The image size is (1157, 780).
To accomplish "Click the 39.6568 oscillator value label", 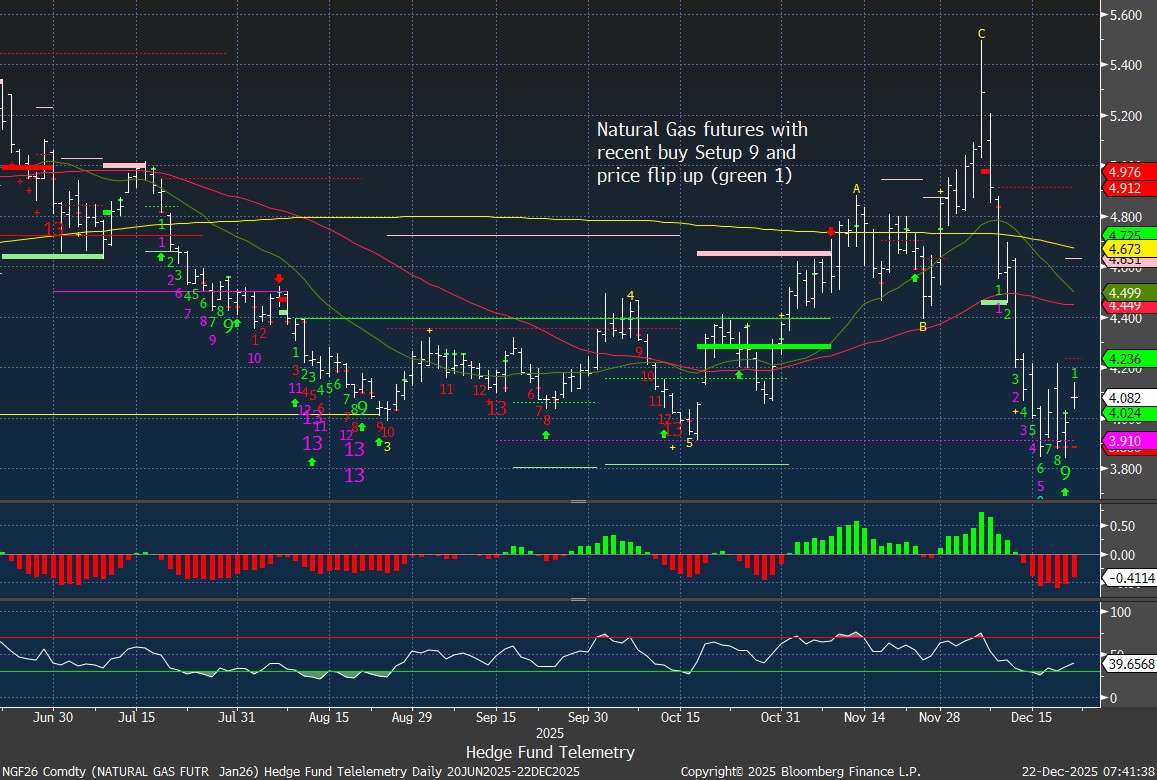I will coord(1127,663).
